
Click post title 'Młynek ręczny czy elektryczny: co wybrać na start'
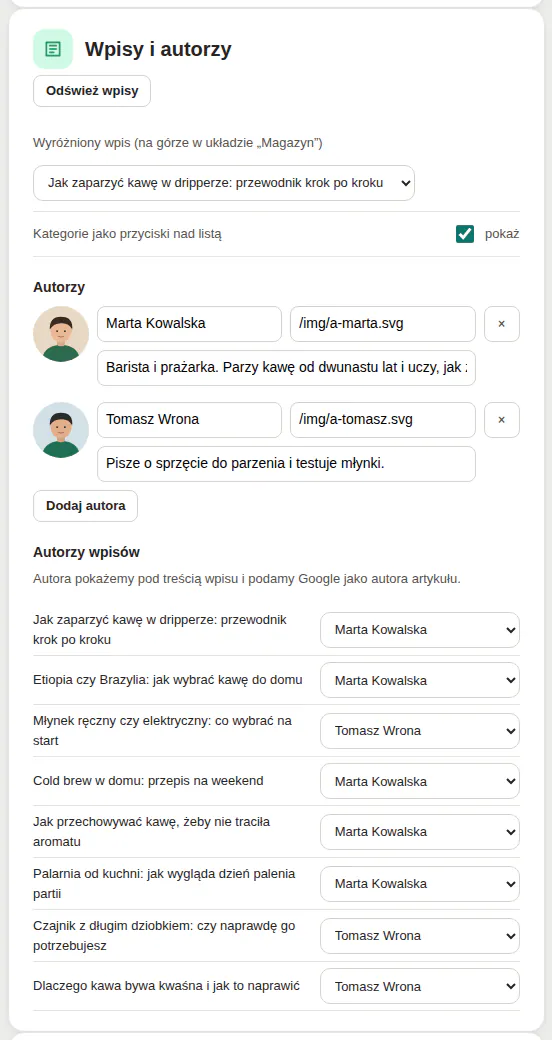click(x=163, y=730)
